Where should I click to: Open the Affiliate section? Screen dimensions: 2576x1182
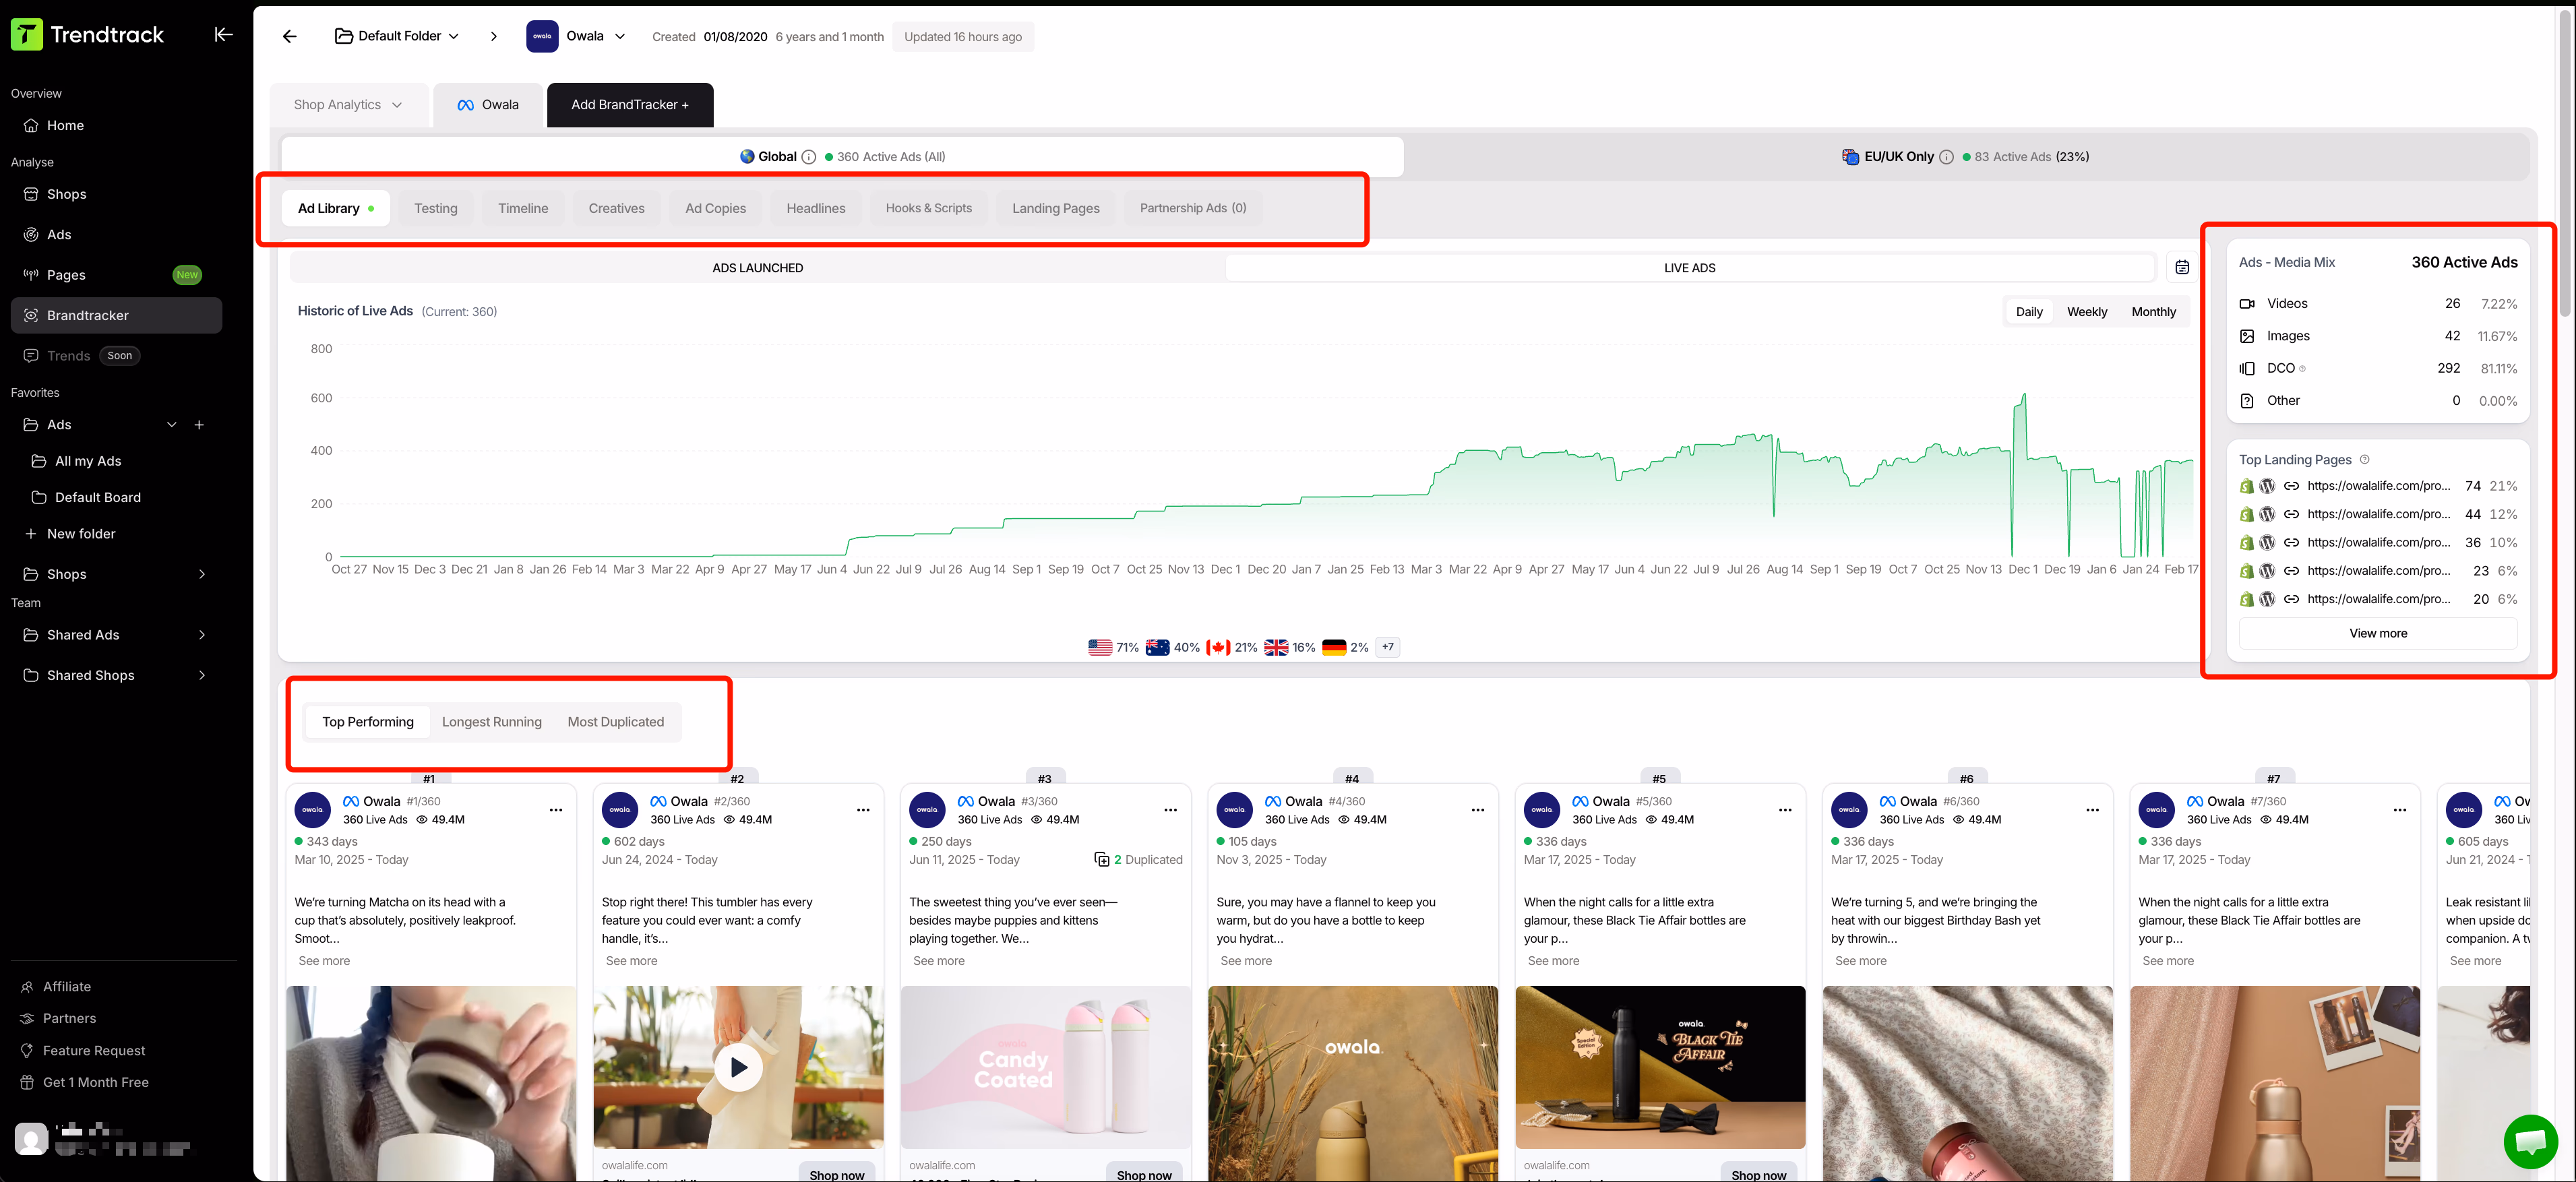pyautogui.click(x=68, y=986)
